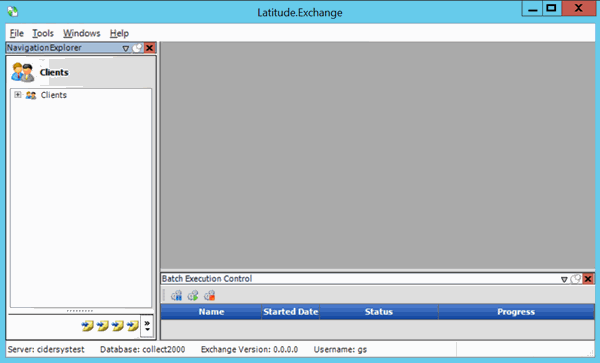Click the third yellow navigation shortcut icon
Screen dimensions: 600x363
(117, 326)
